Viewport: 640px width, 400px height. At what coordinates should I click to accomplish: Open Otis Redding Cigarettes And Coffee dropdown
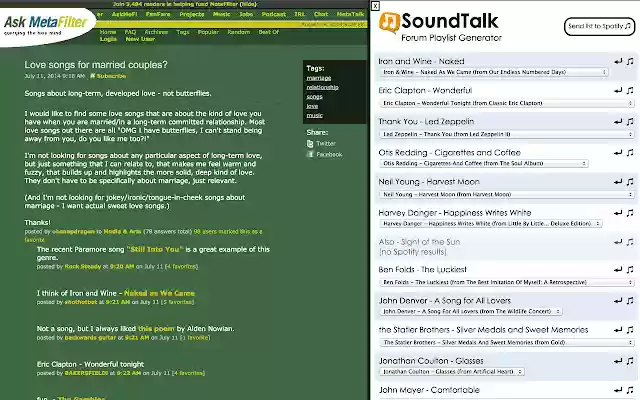pyautogui.click(x=484, y=163)
